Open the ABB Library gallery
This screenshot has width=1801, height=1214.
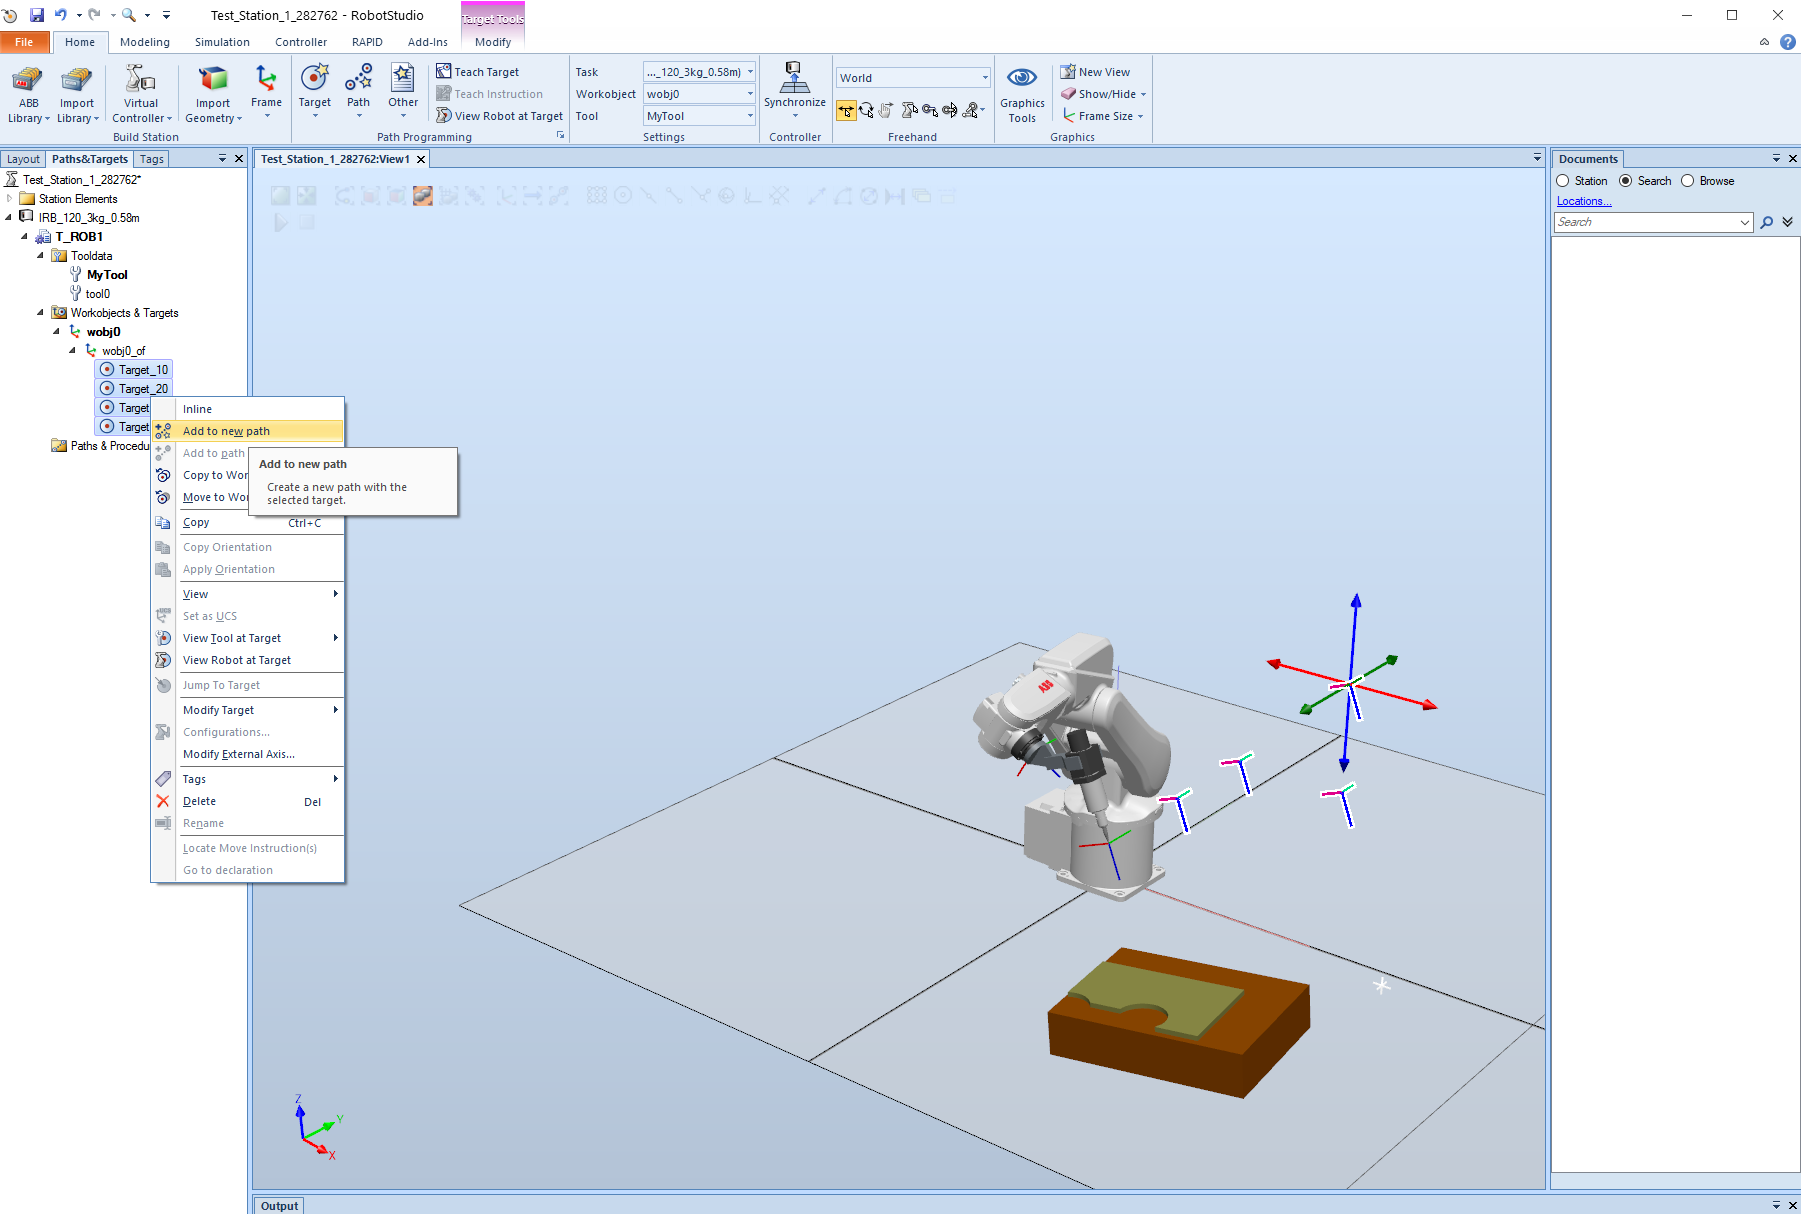click(x=28, y=95)
